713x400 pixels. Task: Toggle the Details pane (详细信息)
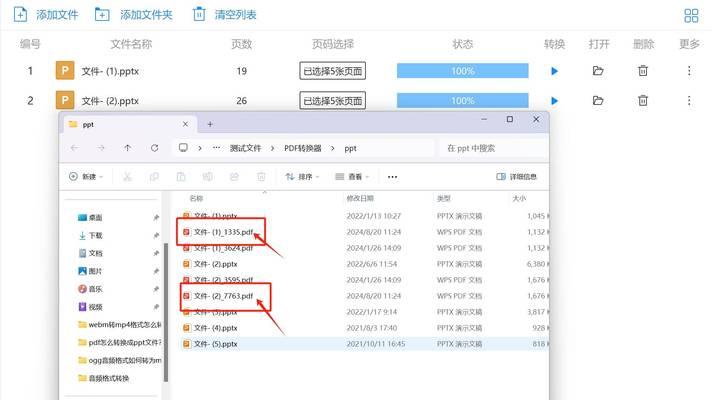(517, 176)
